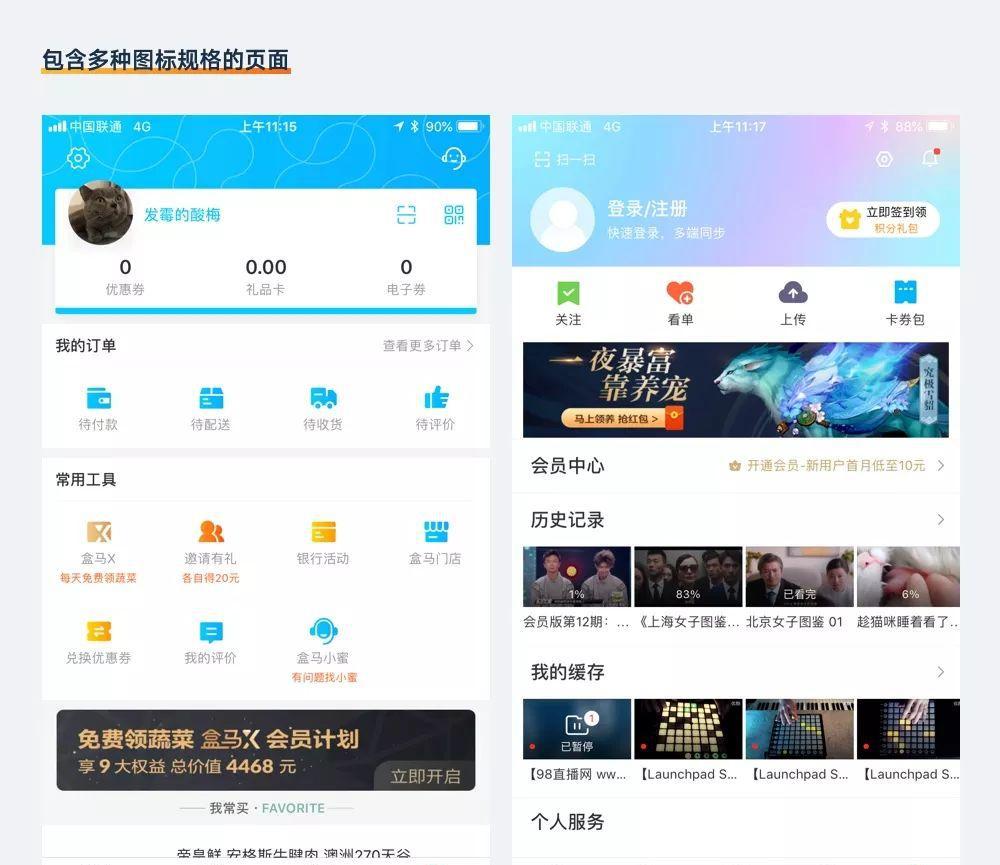Tap the 我常买 · FAVORITE heading
This screenshot has height=865, width=1000.
click(x=267, y=808)
